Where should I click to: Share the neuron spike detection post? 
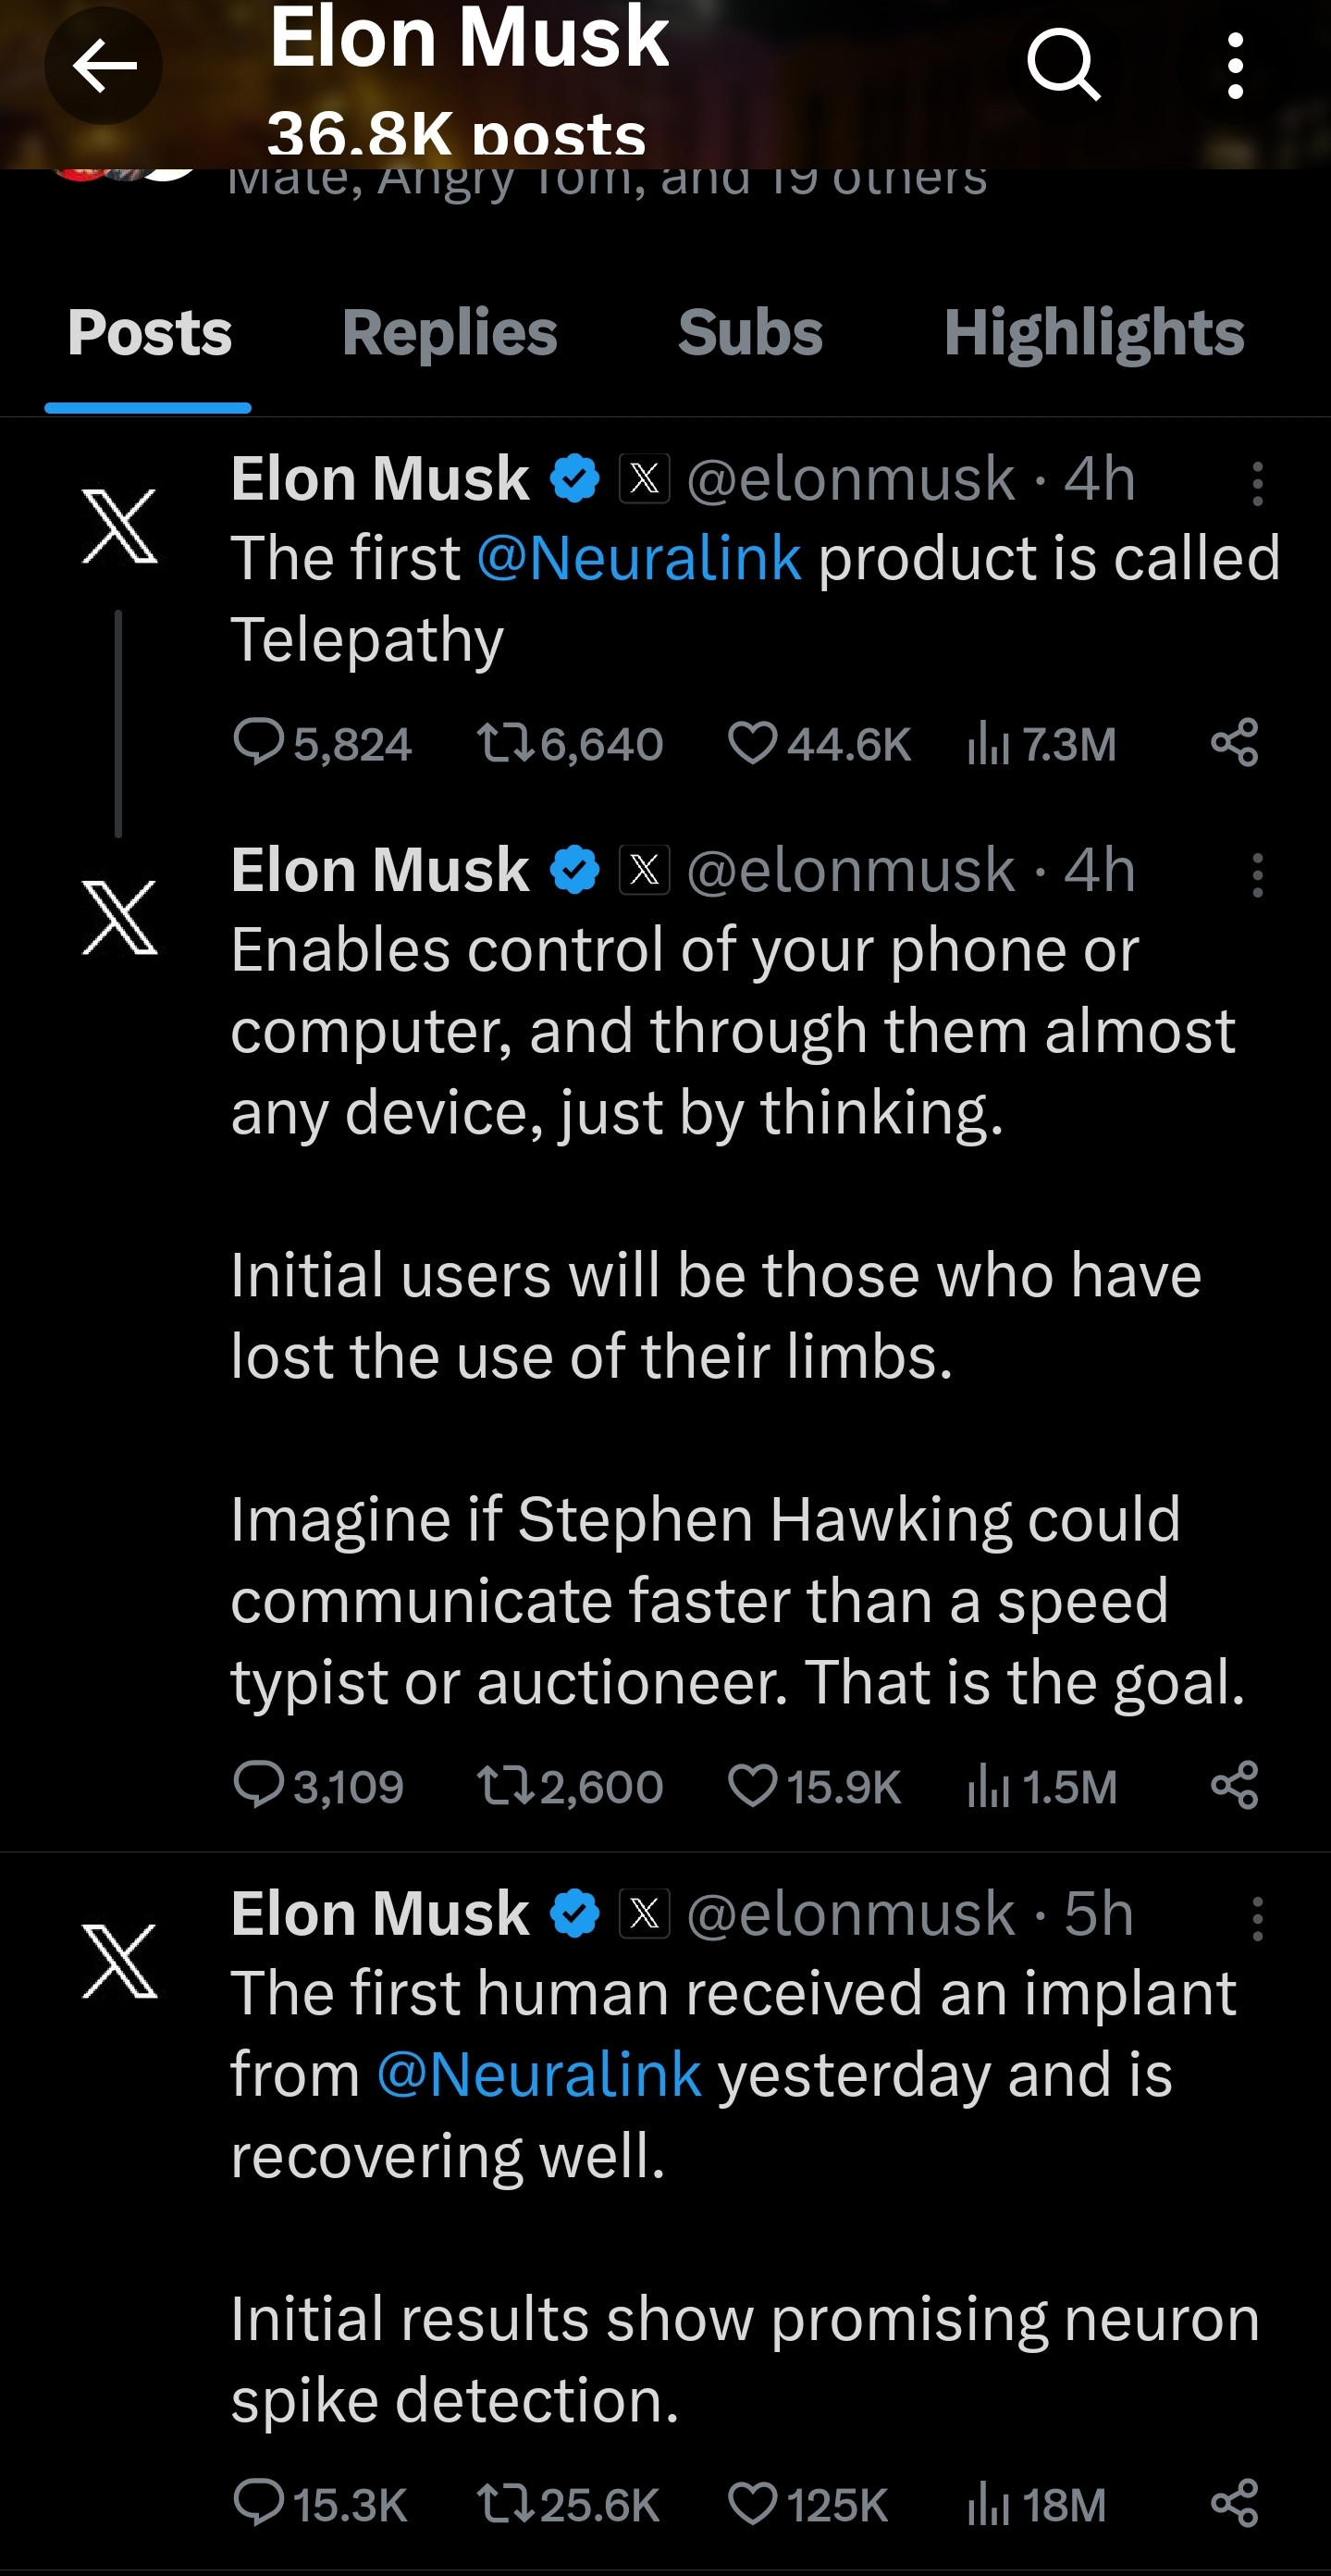(1234, 2504)
